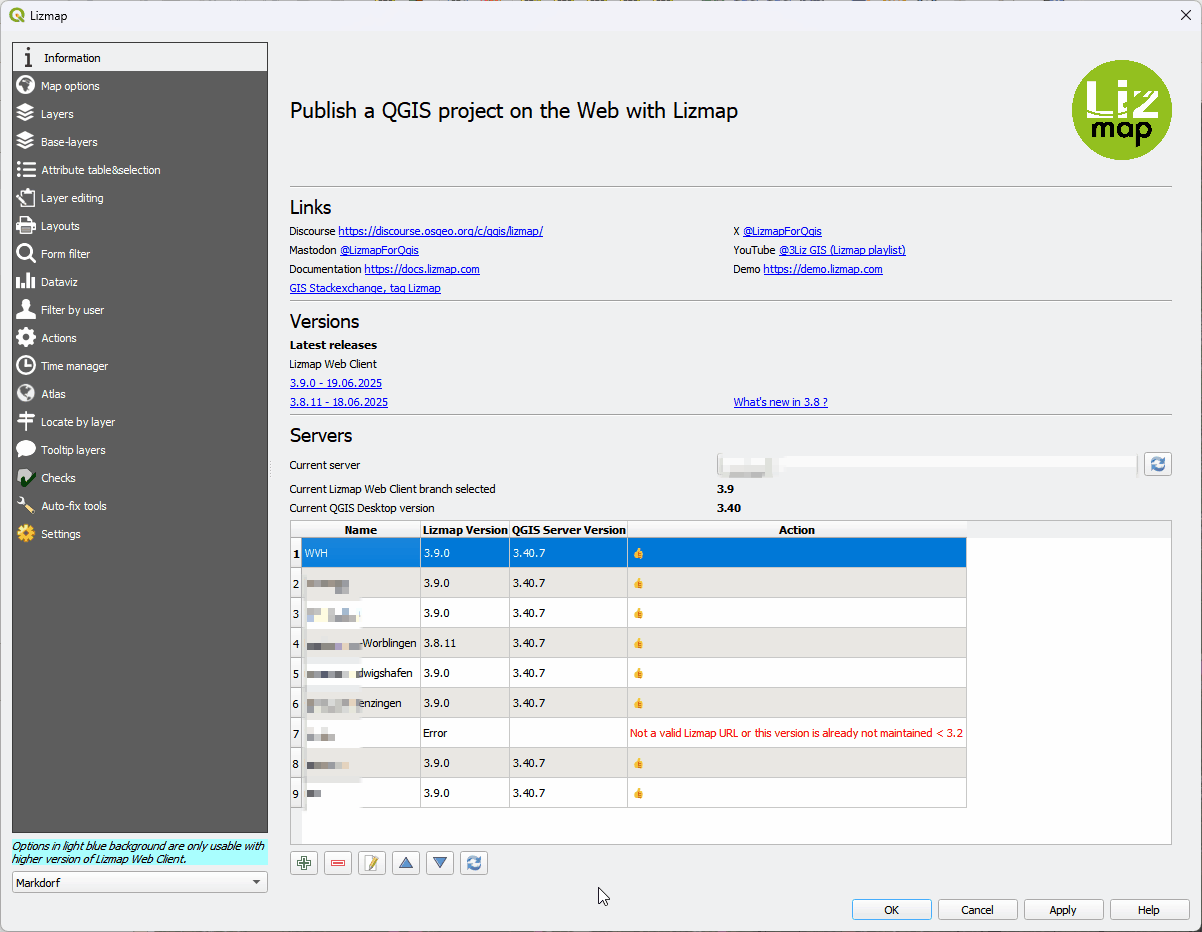
Task: Visit the Demo demo.lizmap.com link
Action: (823, 269)
